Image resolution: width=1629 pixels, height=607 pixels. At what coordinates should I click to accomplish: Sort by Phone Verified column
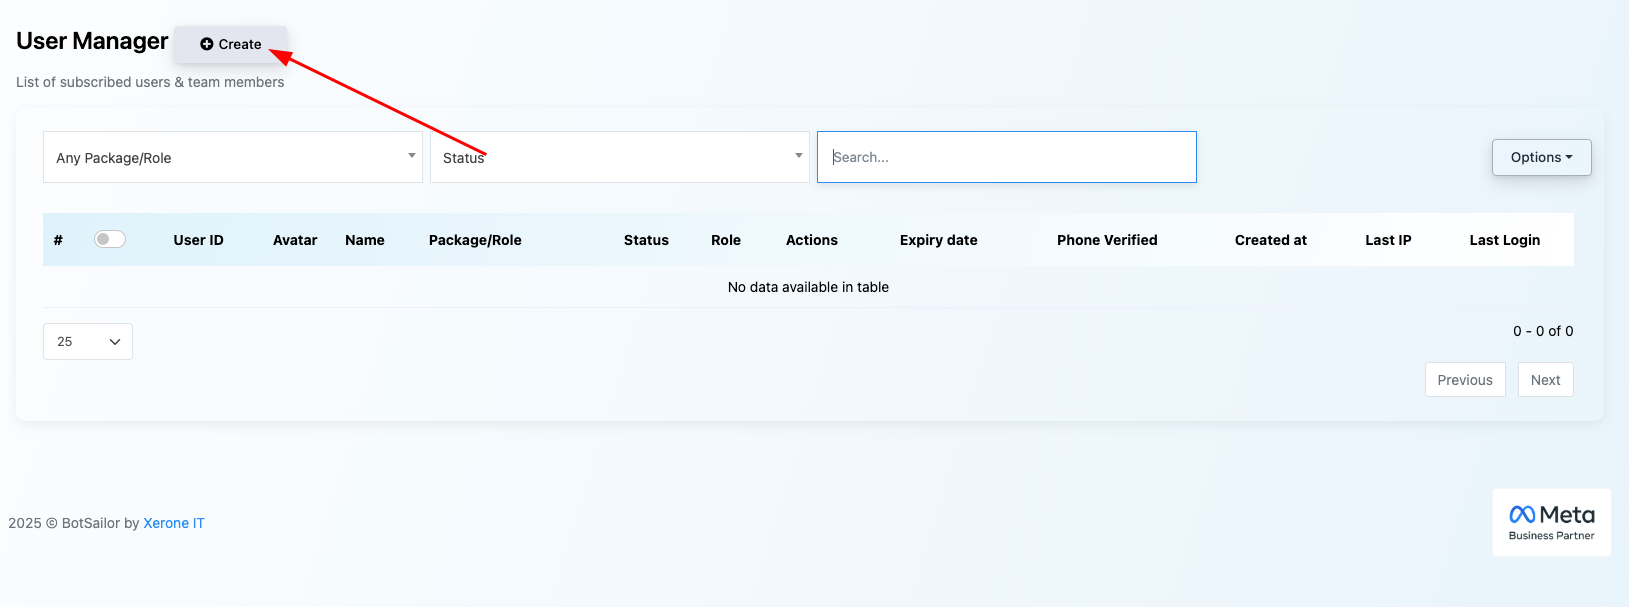(1107, 240)
